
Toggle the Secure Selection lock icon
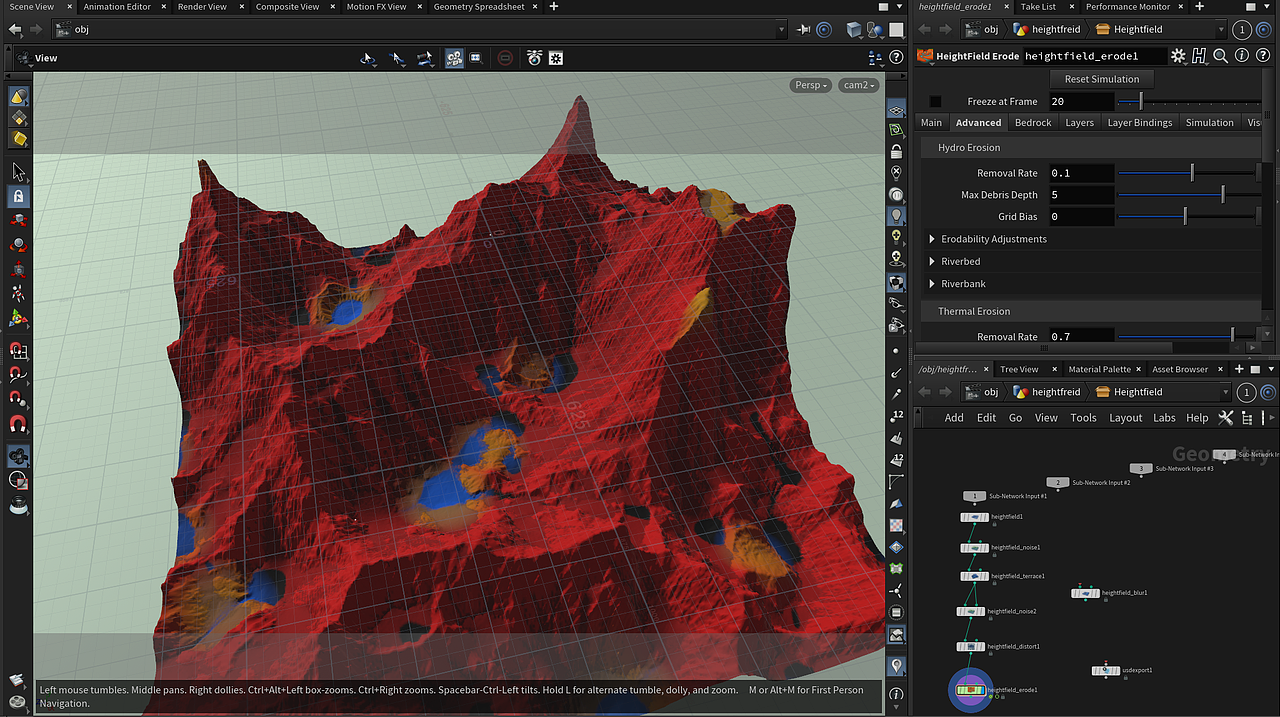pyautogui.click(x=18, y=196)
